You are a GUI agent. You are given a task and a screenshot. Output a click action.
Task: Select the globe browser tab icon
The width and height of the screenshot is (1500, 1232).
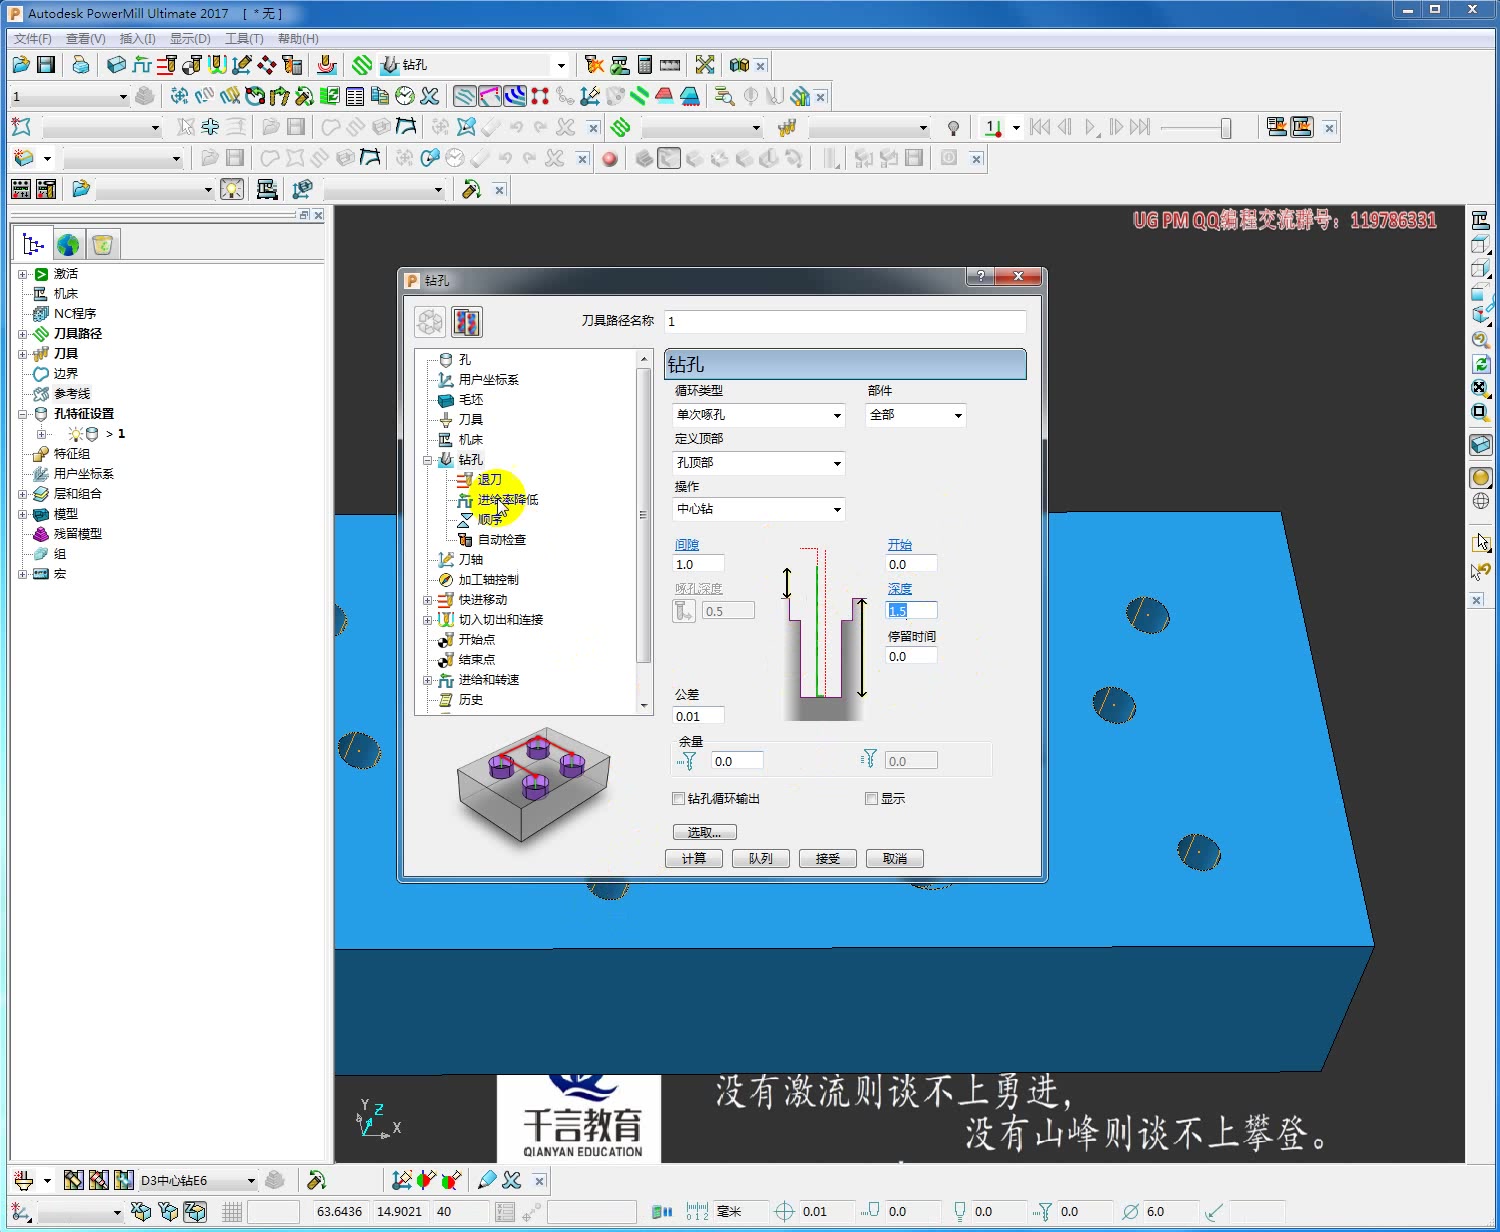pyautogui.click(x=67, y=244)
